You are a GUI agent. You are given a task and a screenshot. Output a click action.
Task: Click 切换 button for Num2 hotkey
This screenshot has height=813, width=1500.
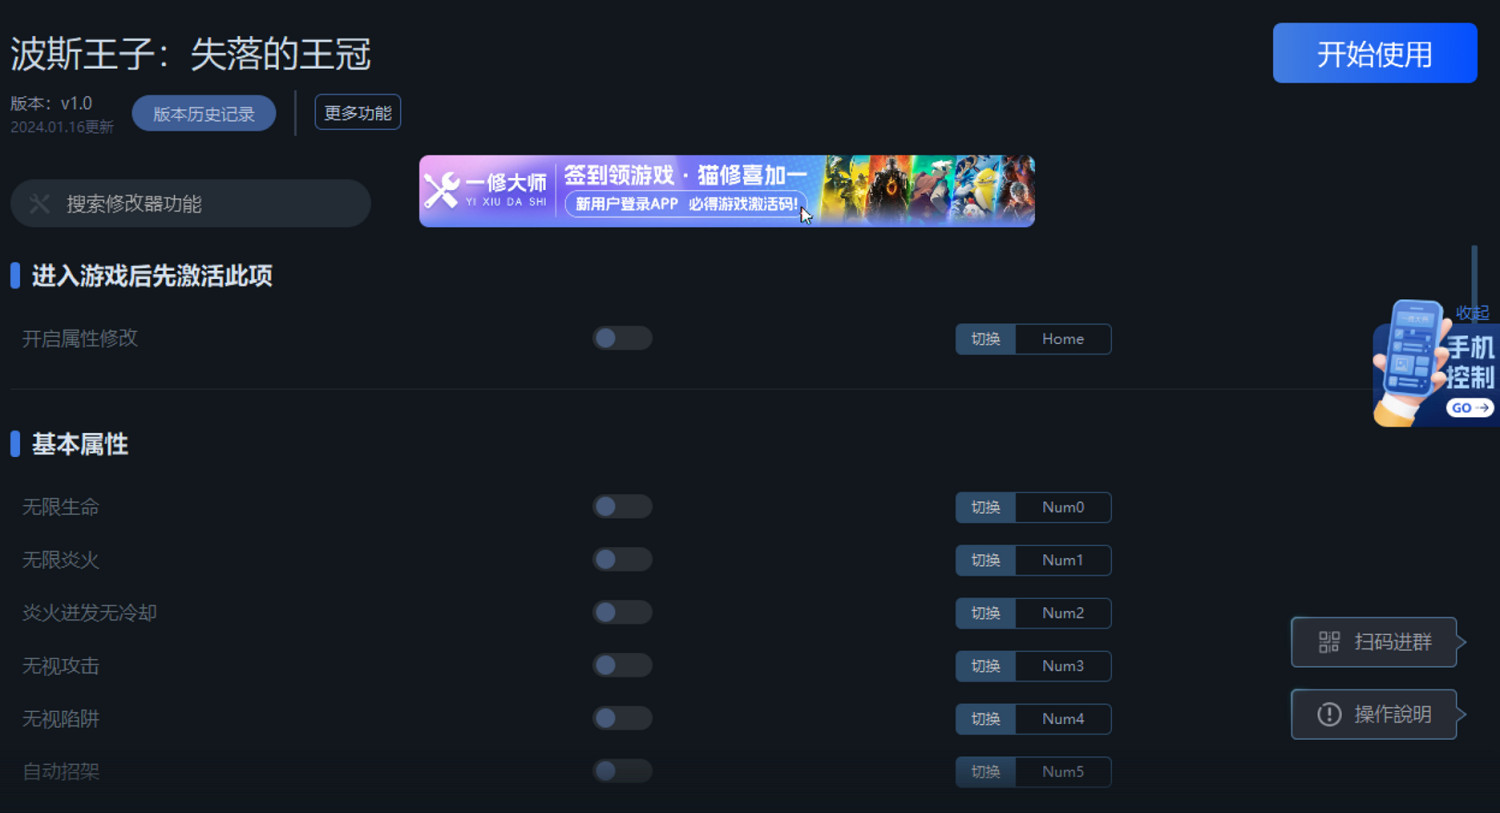[985, 613]
